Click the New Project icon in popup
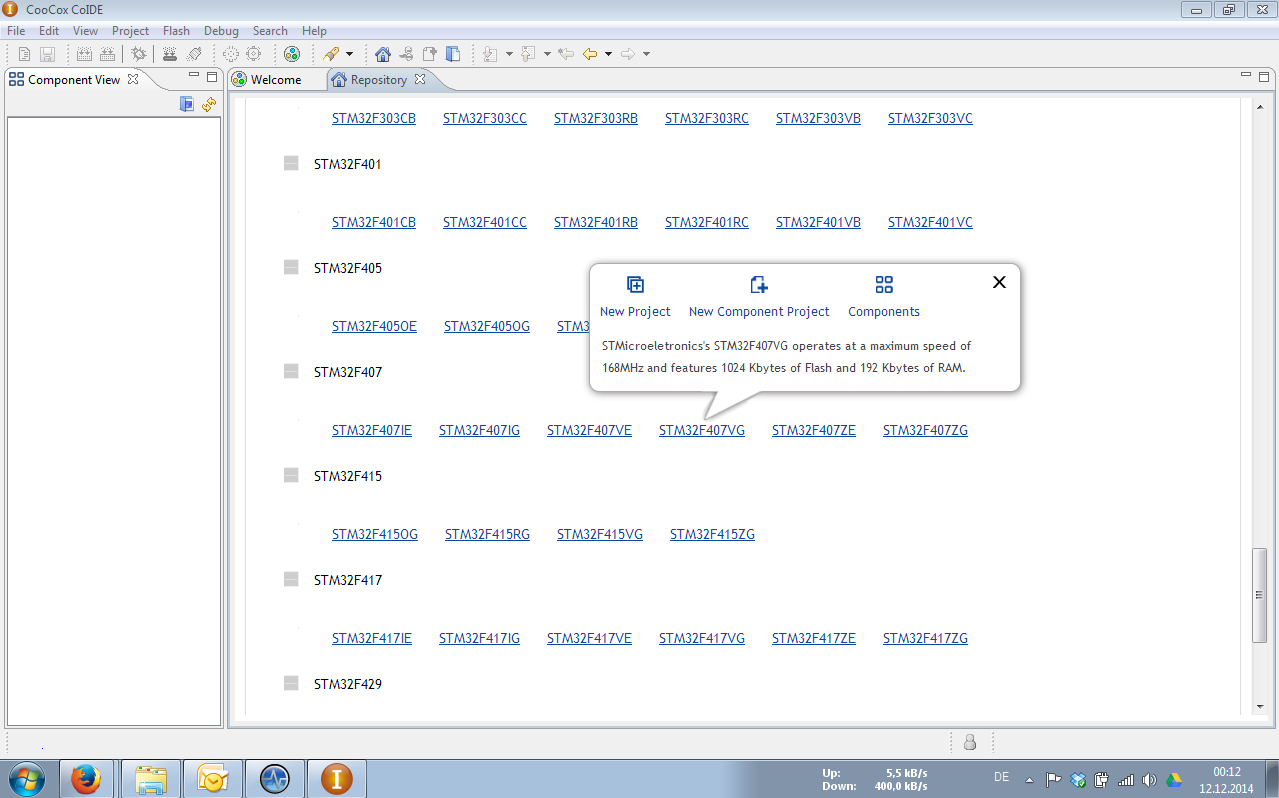The width and height of the screenshot is (1279, 798). click(x=635, y=285)
